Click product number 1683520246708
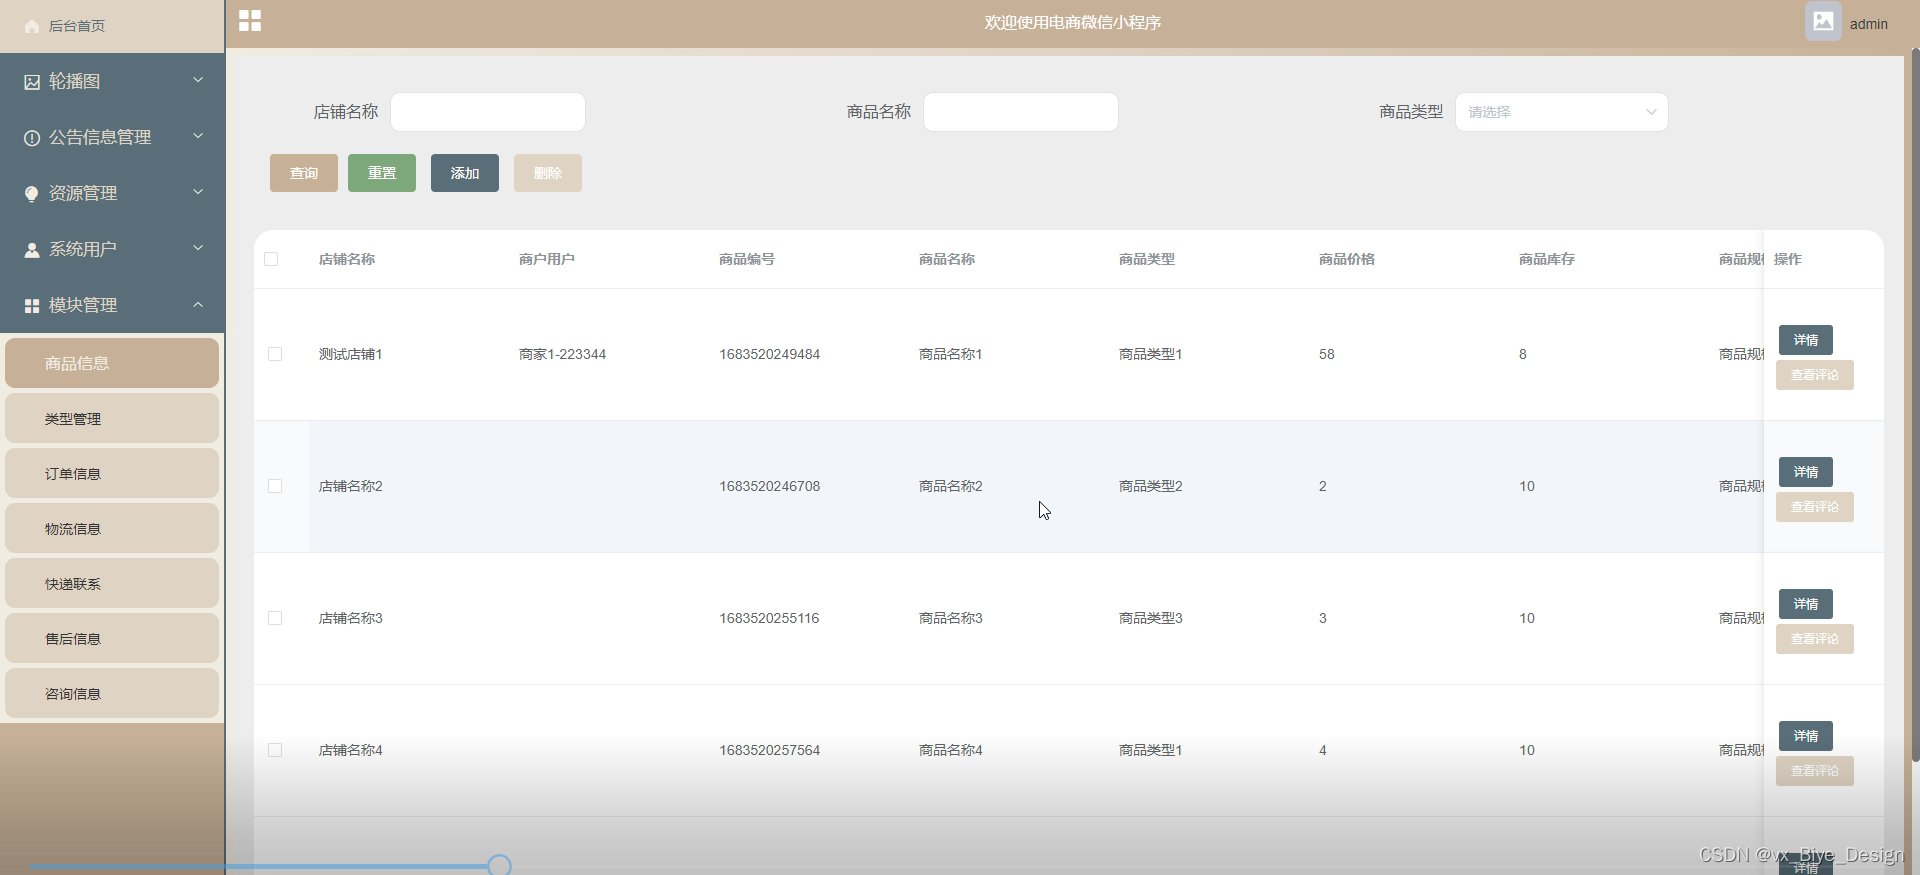1920x875 pixels. click(x=769, y=486)
